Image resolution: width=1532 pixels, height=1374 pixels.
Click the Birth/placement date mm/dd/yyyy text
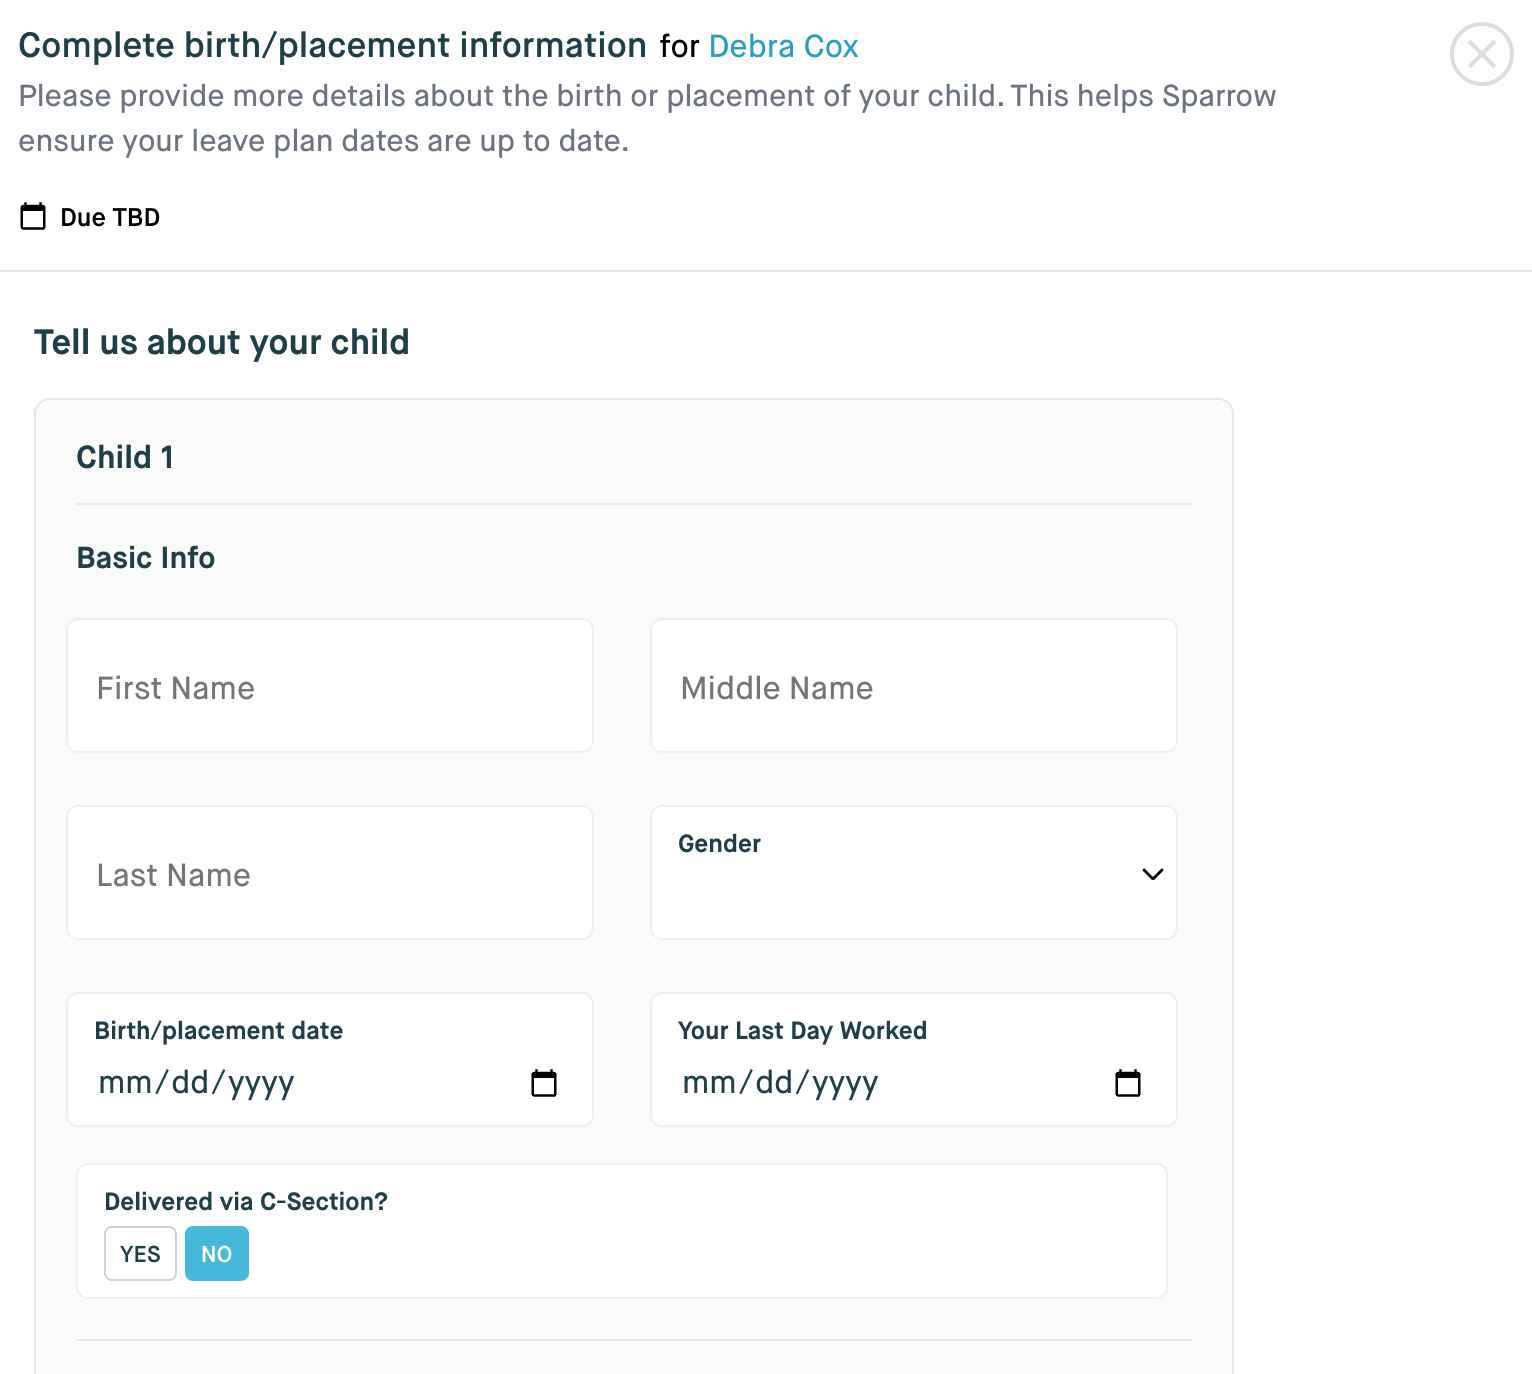click(x=197, y=1083)
